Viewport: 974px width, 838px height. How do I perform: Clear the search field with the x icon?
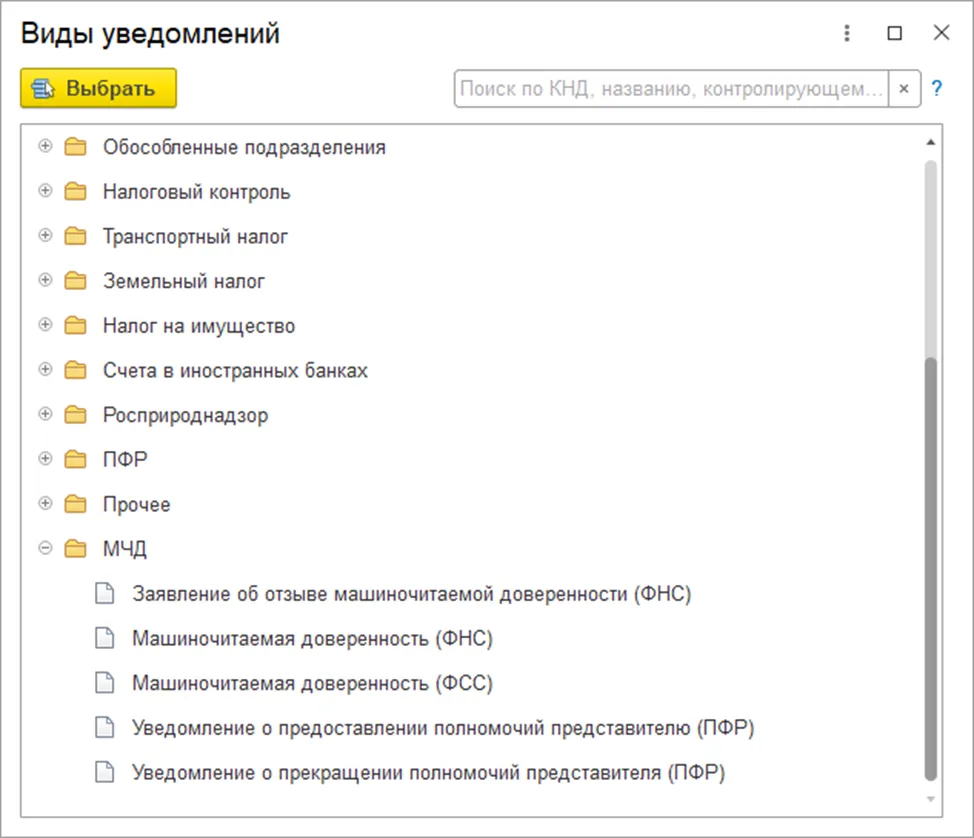pyautogui.click(x=904, y=88)
